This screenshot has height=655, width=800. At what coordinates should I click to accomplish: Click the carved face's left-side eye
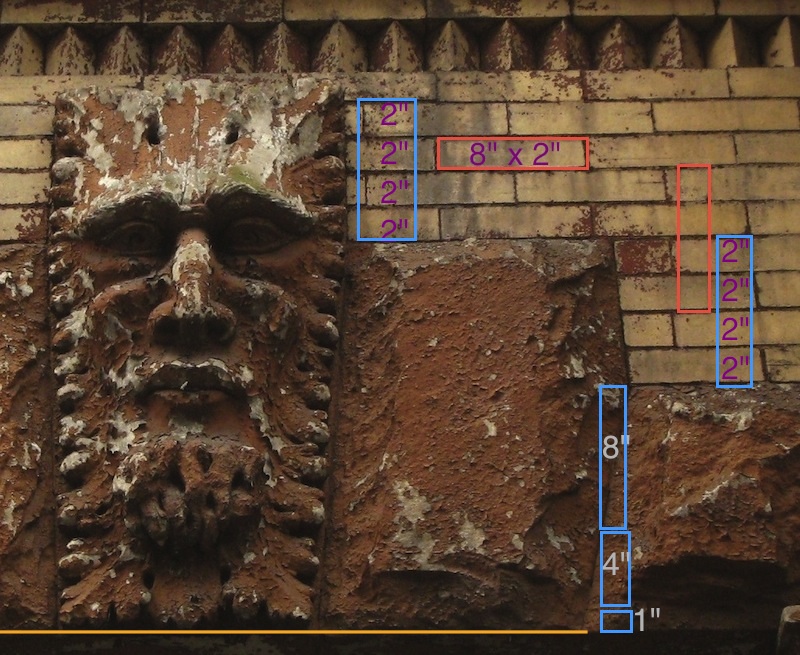pos(127,237)
